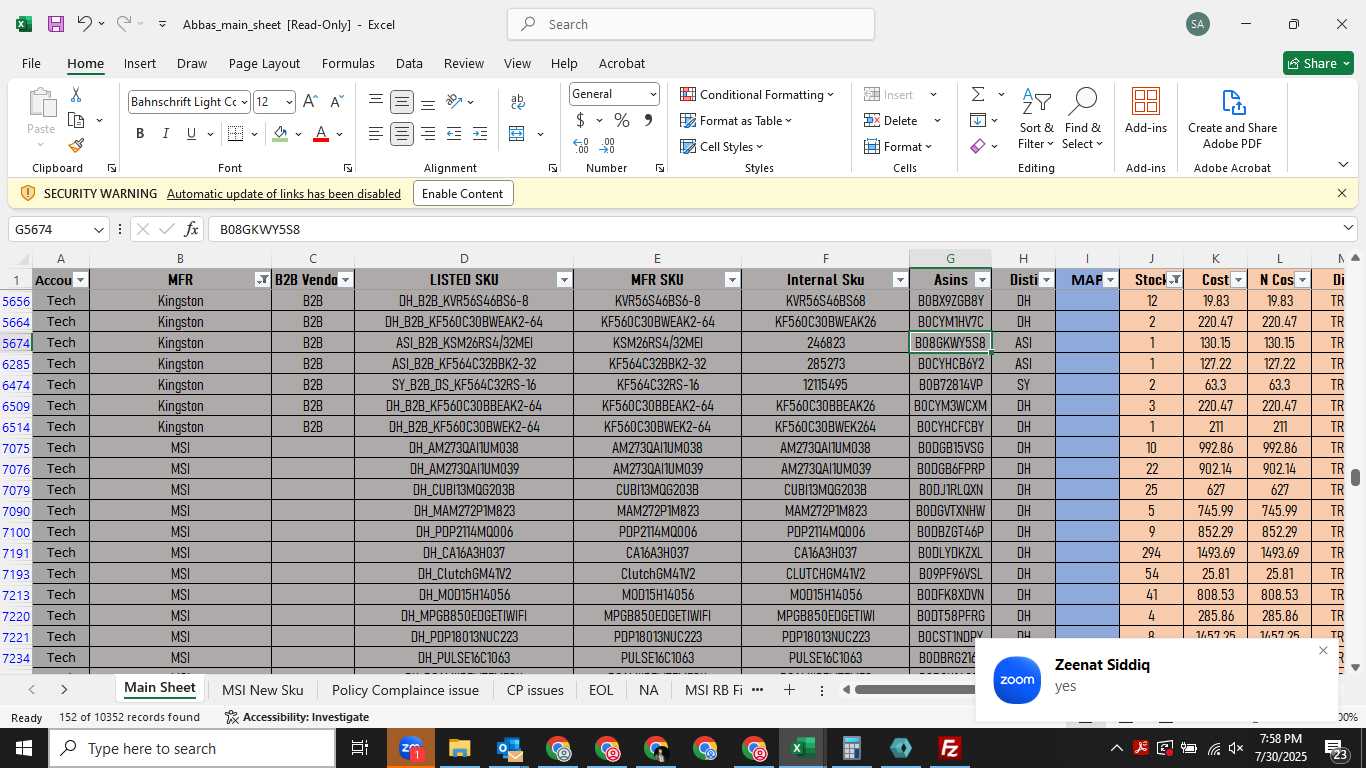Click the Insert Function fx icon
The width and height of the screenshot is (1366, 768).
192,229
